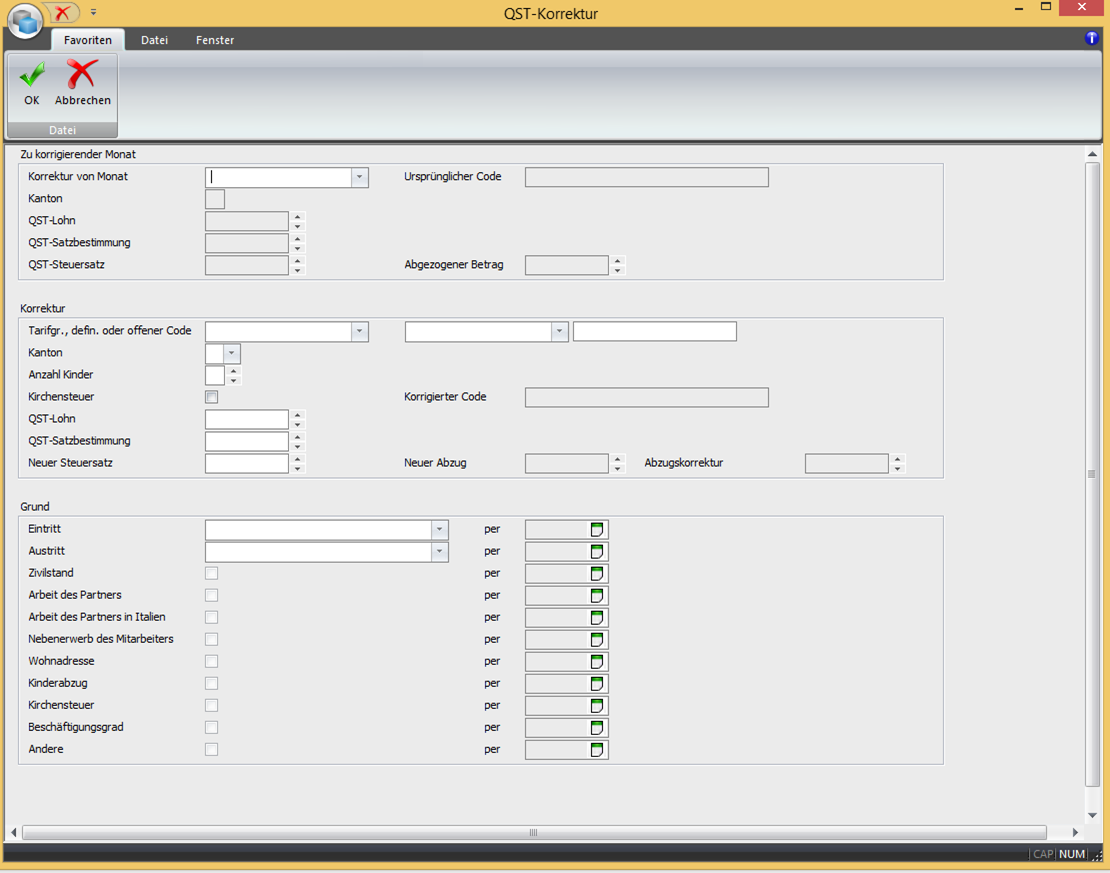Image resolution: width=1110 pixels, height=873 pixels.
Task: Open the Kanton dropdown in Korrektur
Action: pyautogui.click(x=232, y=353)
